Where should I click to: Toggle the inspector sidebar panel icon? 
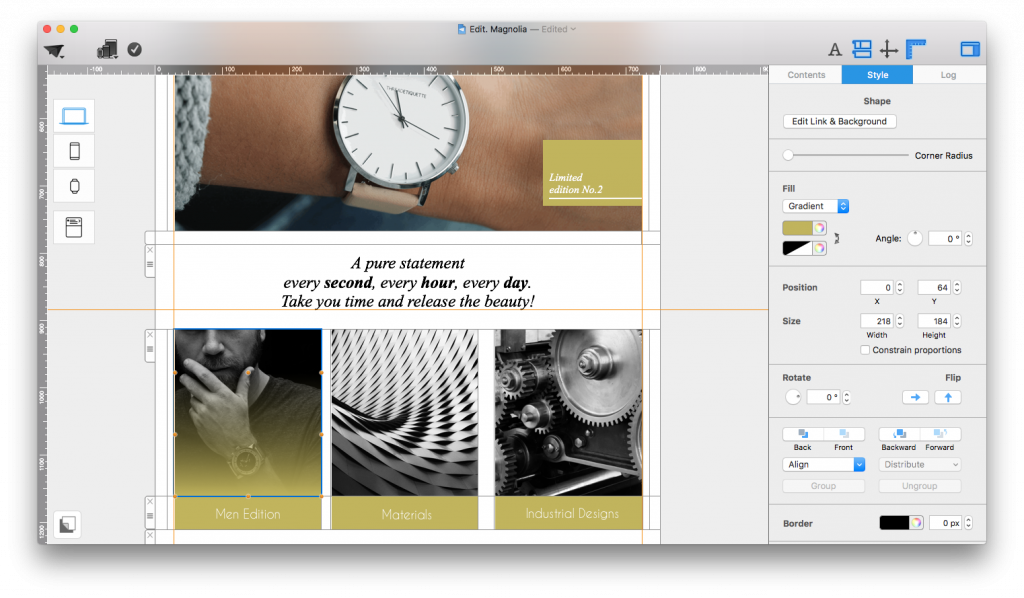pos(970,49)
